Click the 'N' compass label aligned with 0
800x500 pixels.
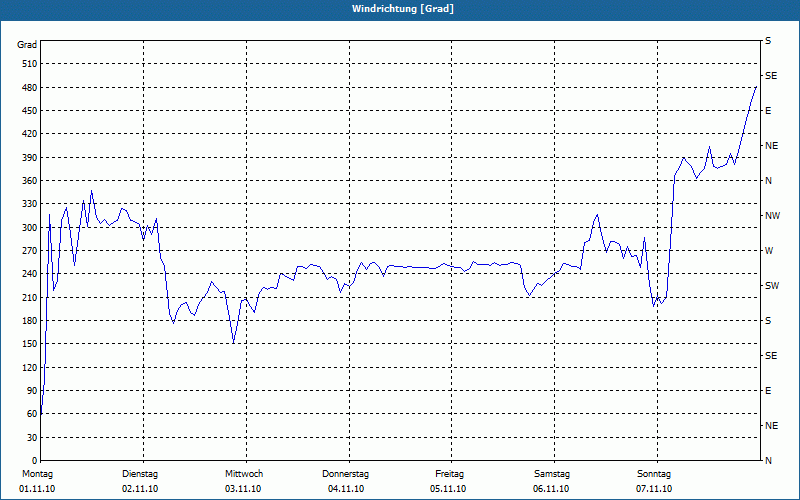769,461
